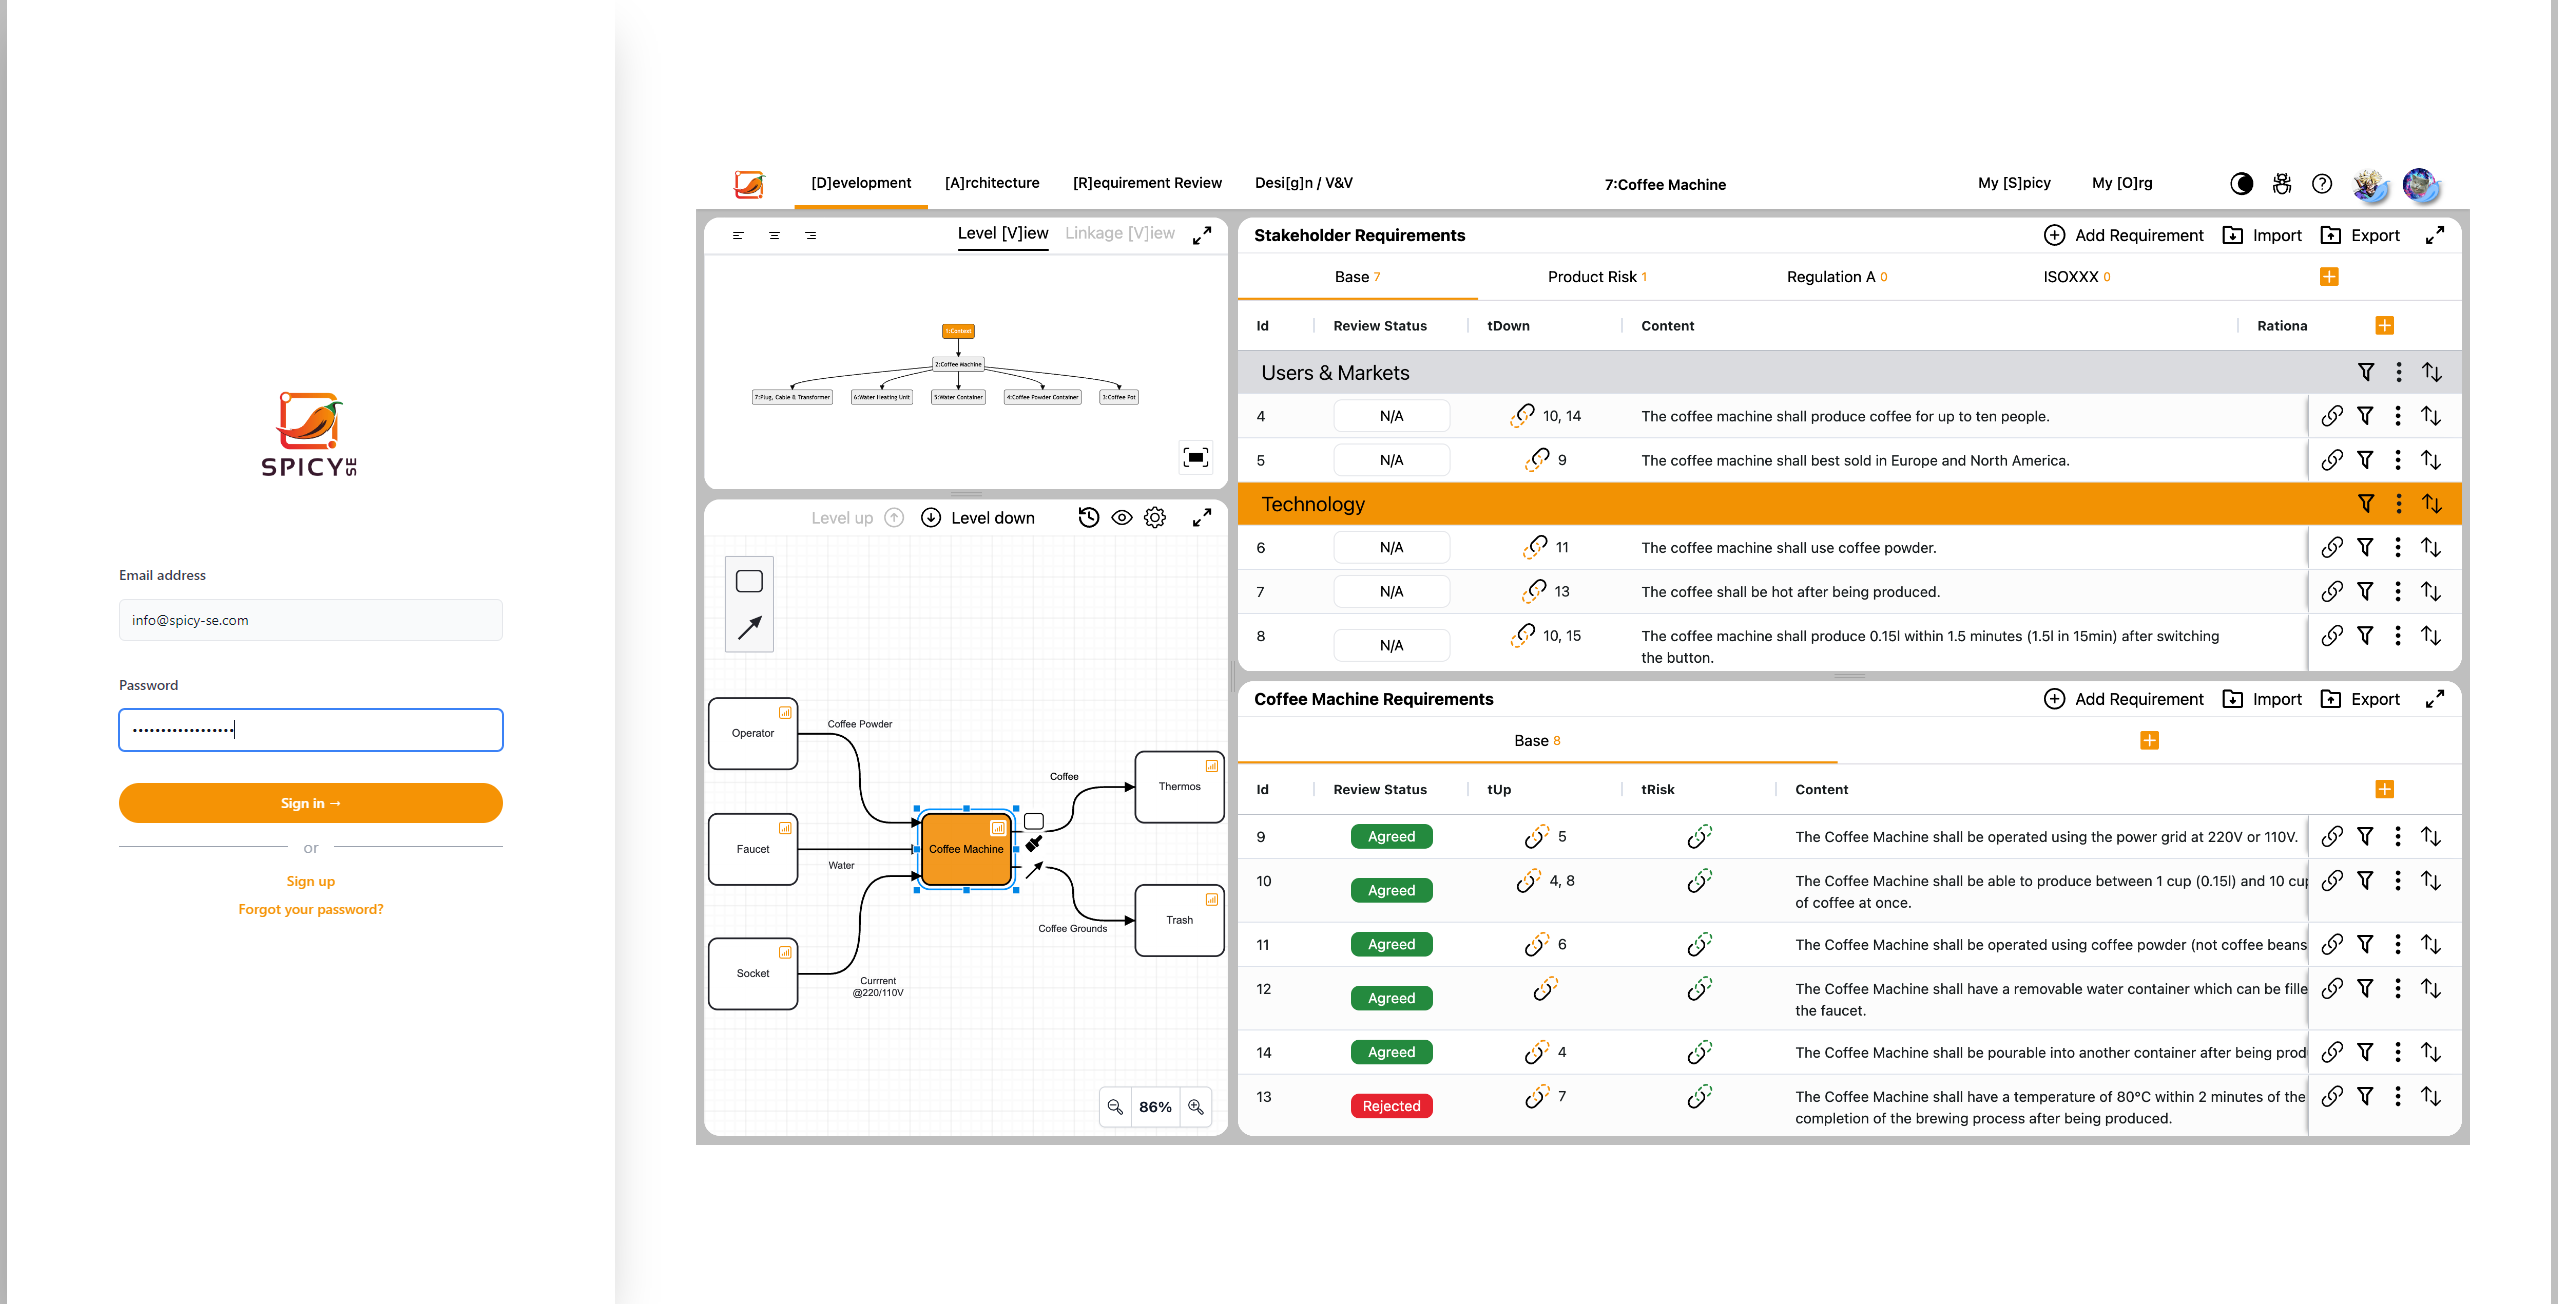The width and height of the screenshot is (2558, 1304).
Task: Click the Sign in button
Action: [310, 803]
